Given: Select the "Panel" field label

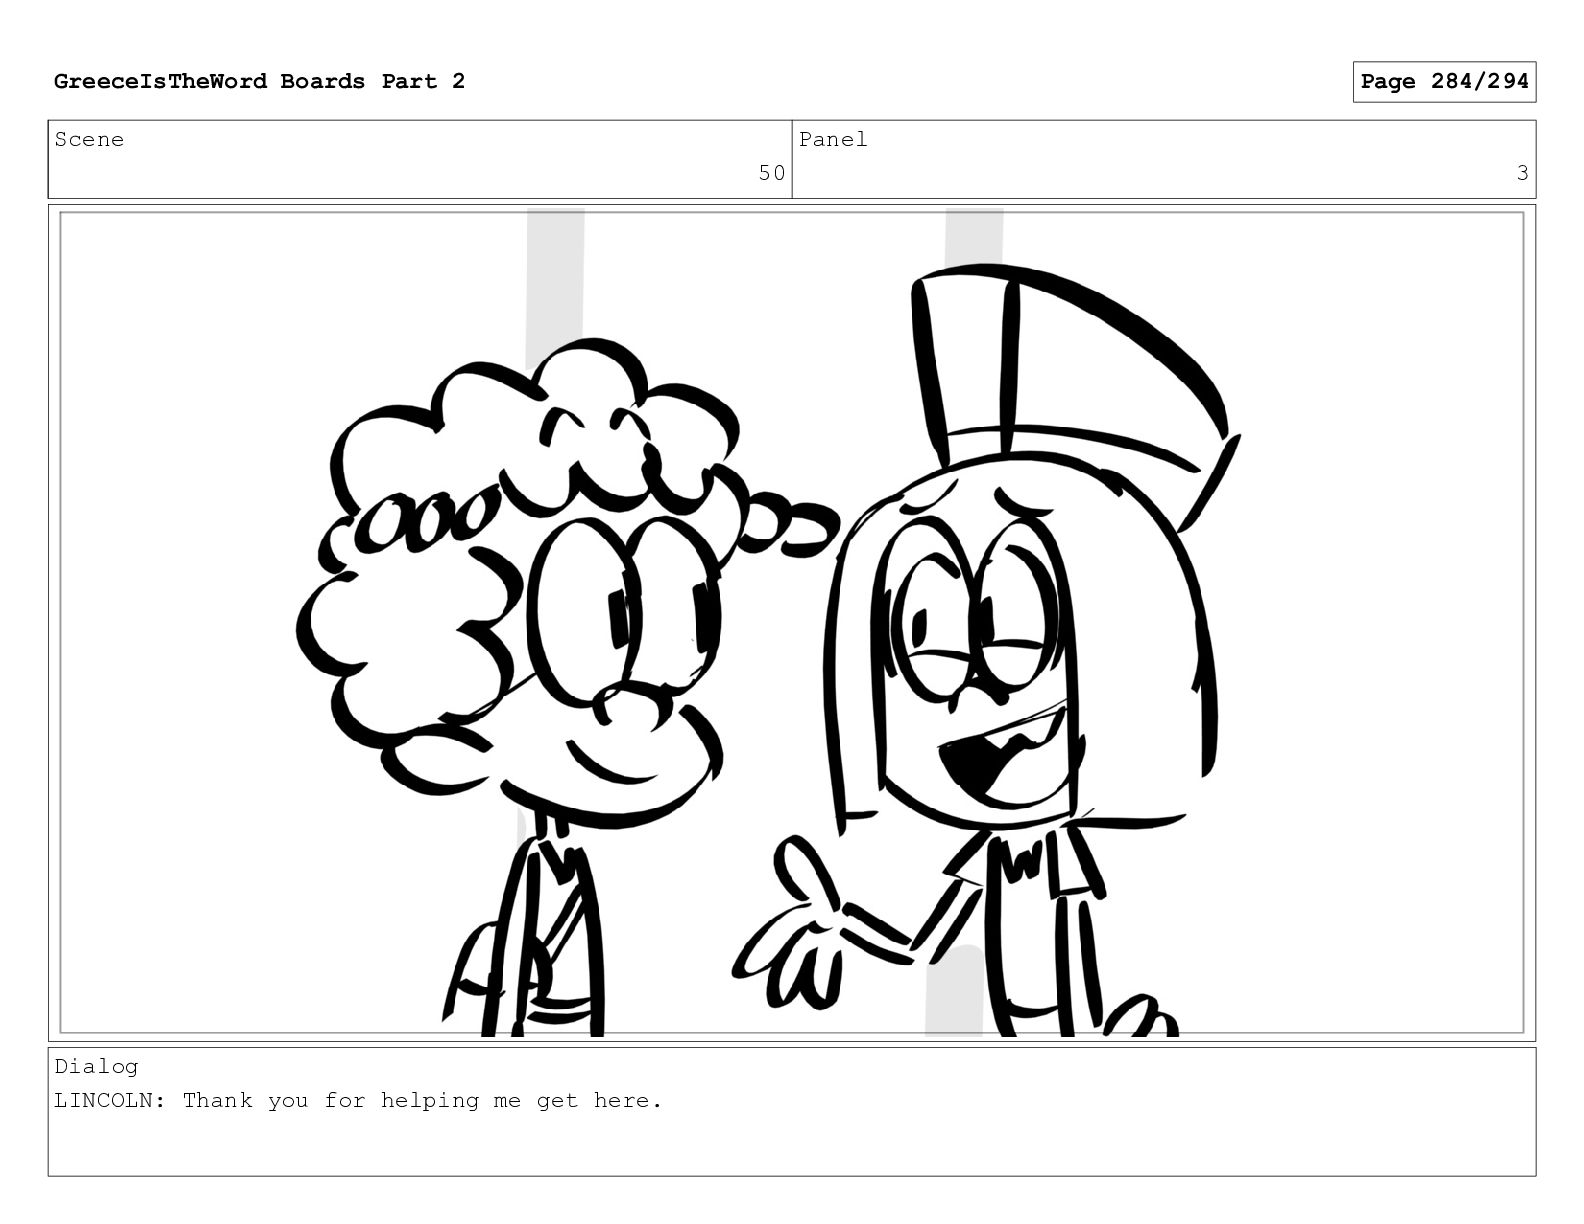Looking at the screenshot, I should pyautogui.click(x=833, y=140).
